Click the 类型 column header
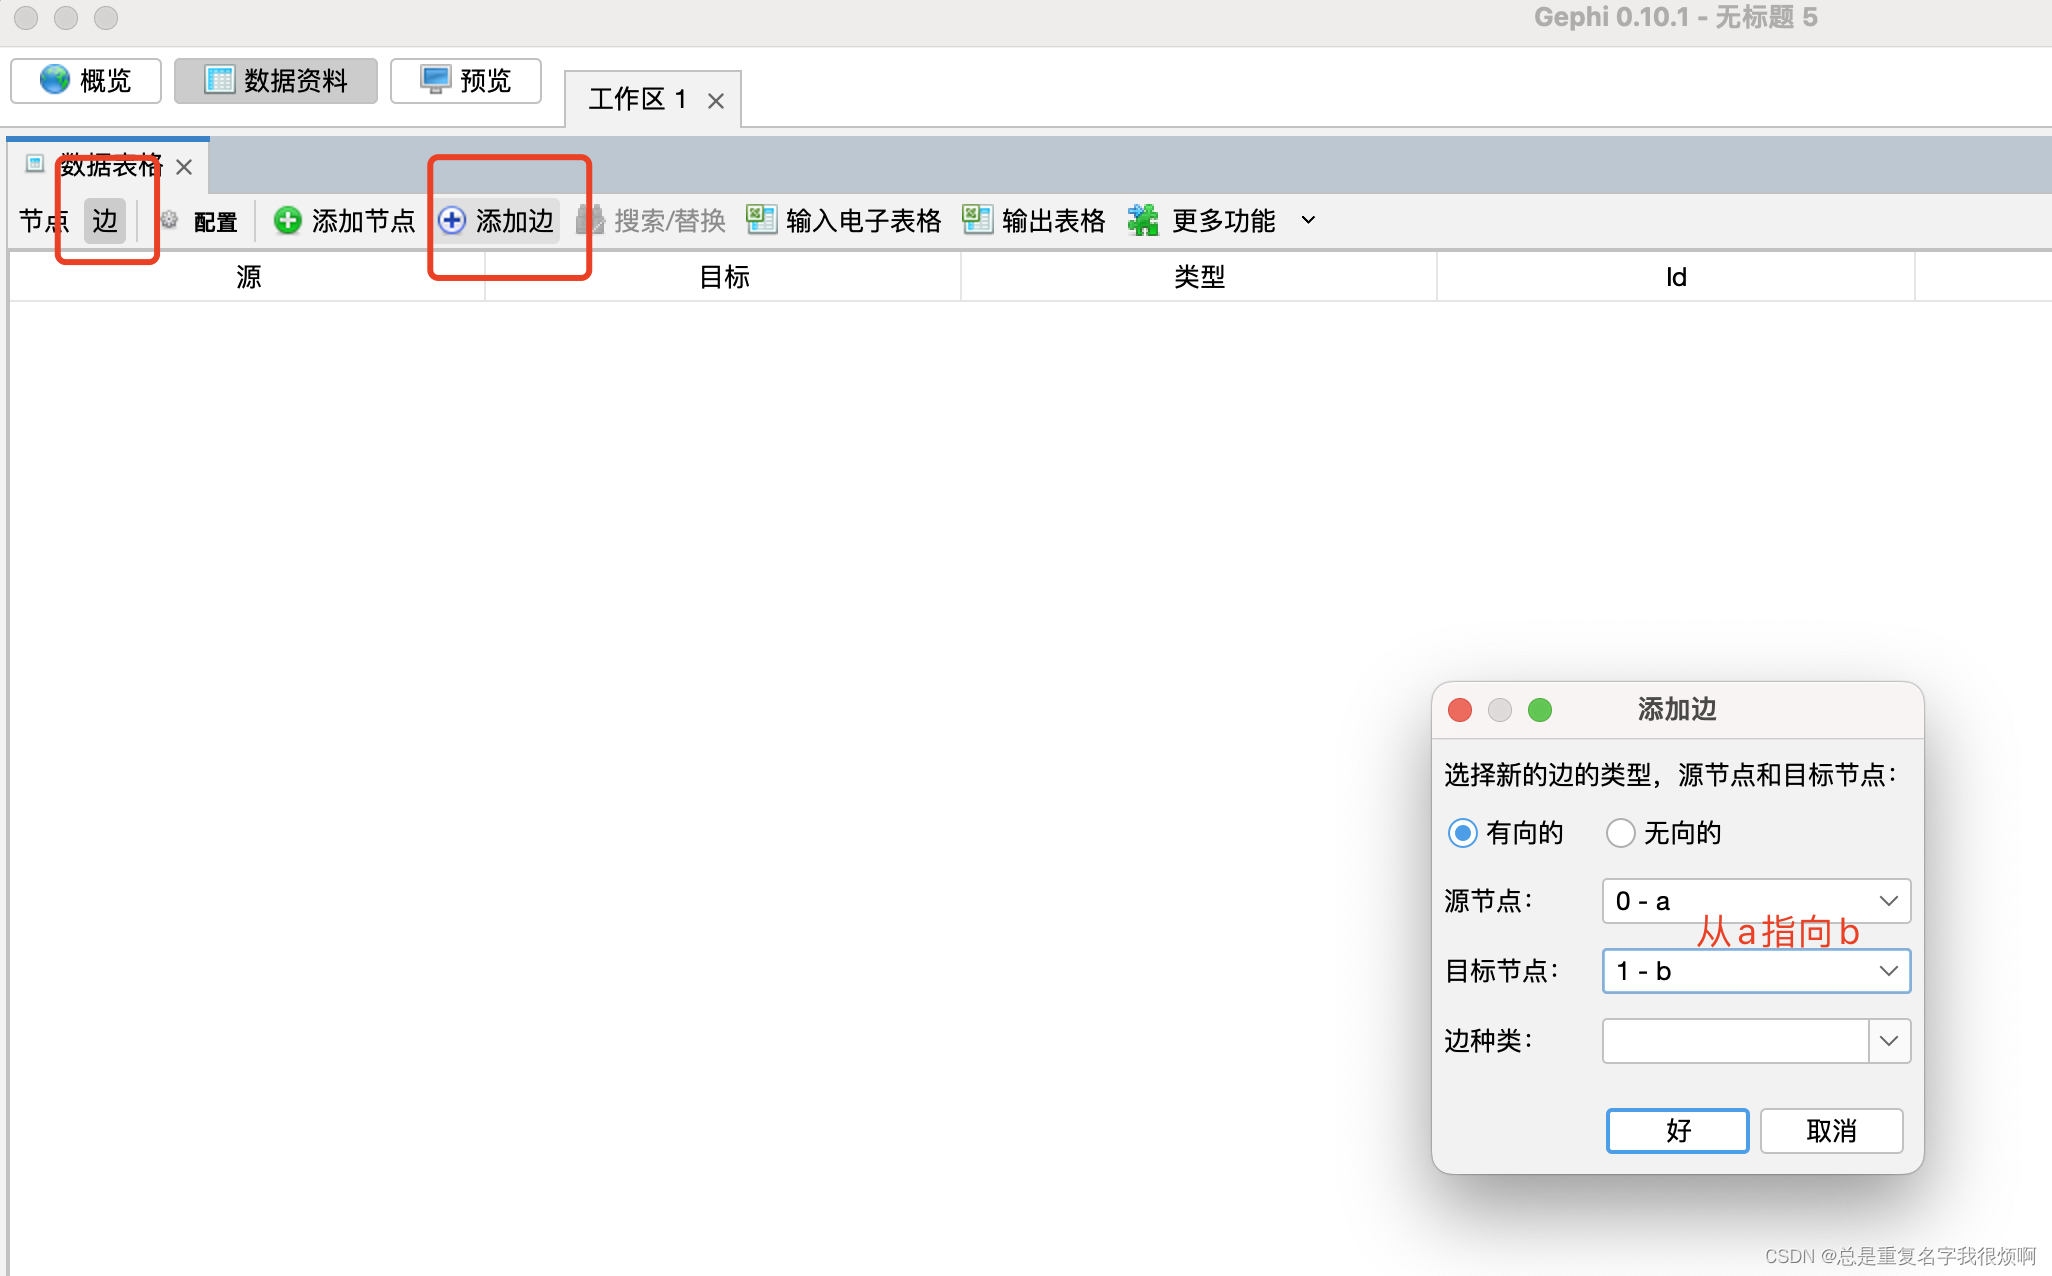 pos(1199,277)
